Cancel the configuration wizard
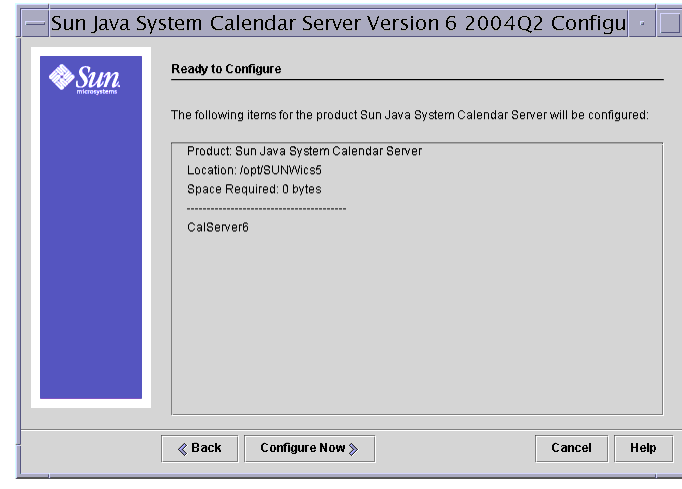The height and width of the screenshot is (489, 682). 571,448
